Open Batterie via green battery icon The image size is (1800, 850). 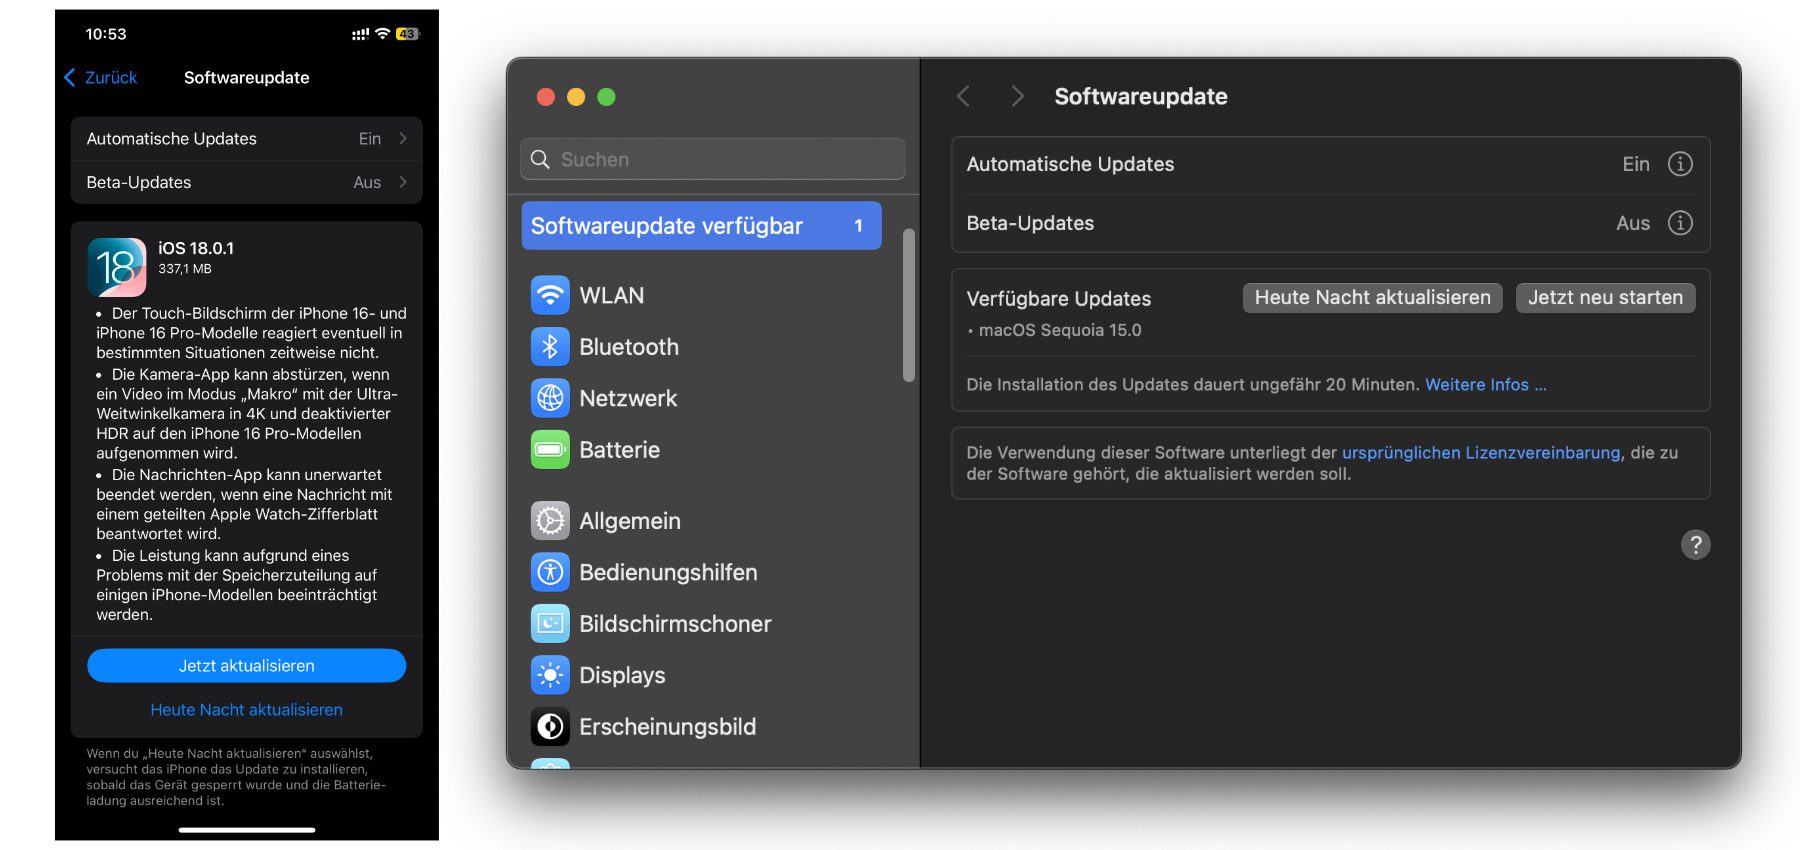click(x=550, y=450)
